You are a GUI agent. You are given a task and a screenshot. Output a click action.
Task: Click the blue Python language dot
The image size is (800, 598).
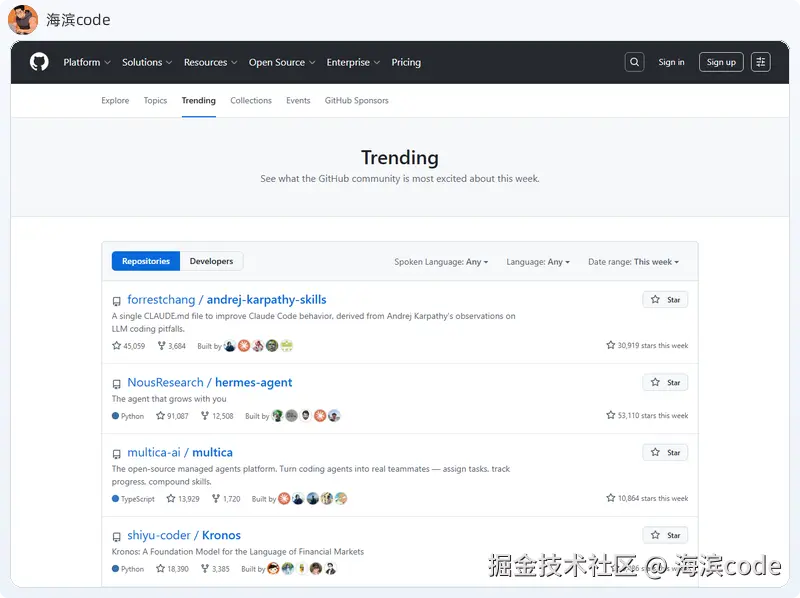tap(117, 416)
